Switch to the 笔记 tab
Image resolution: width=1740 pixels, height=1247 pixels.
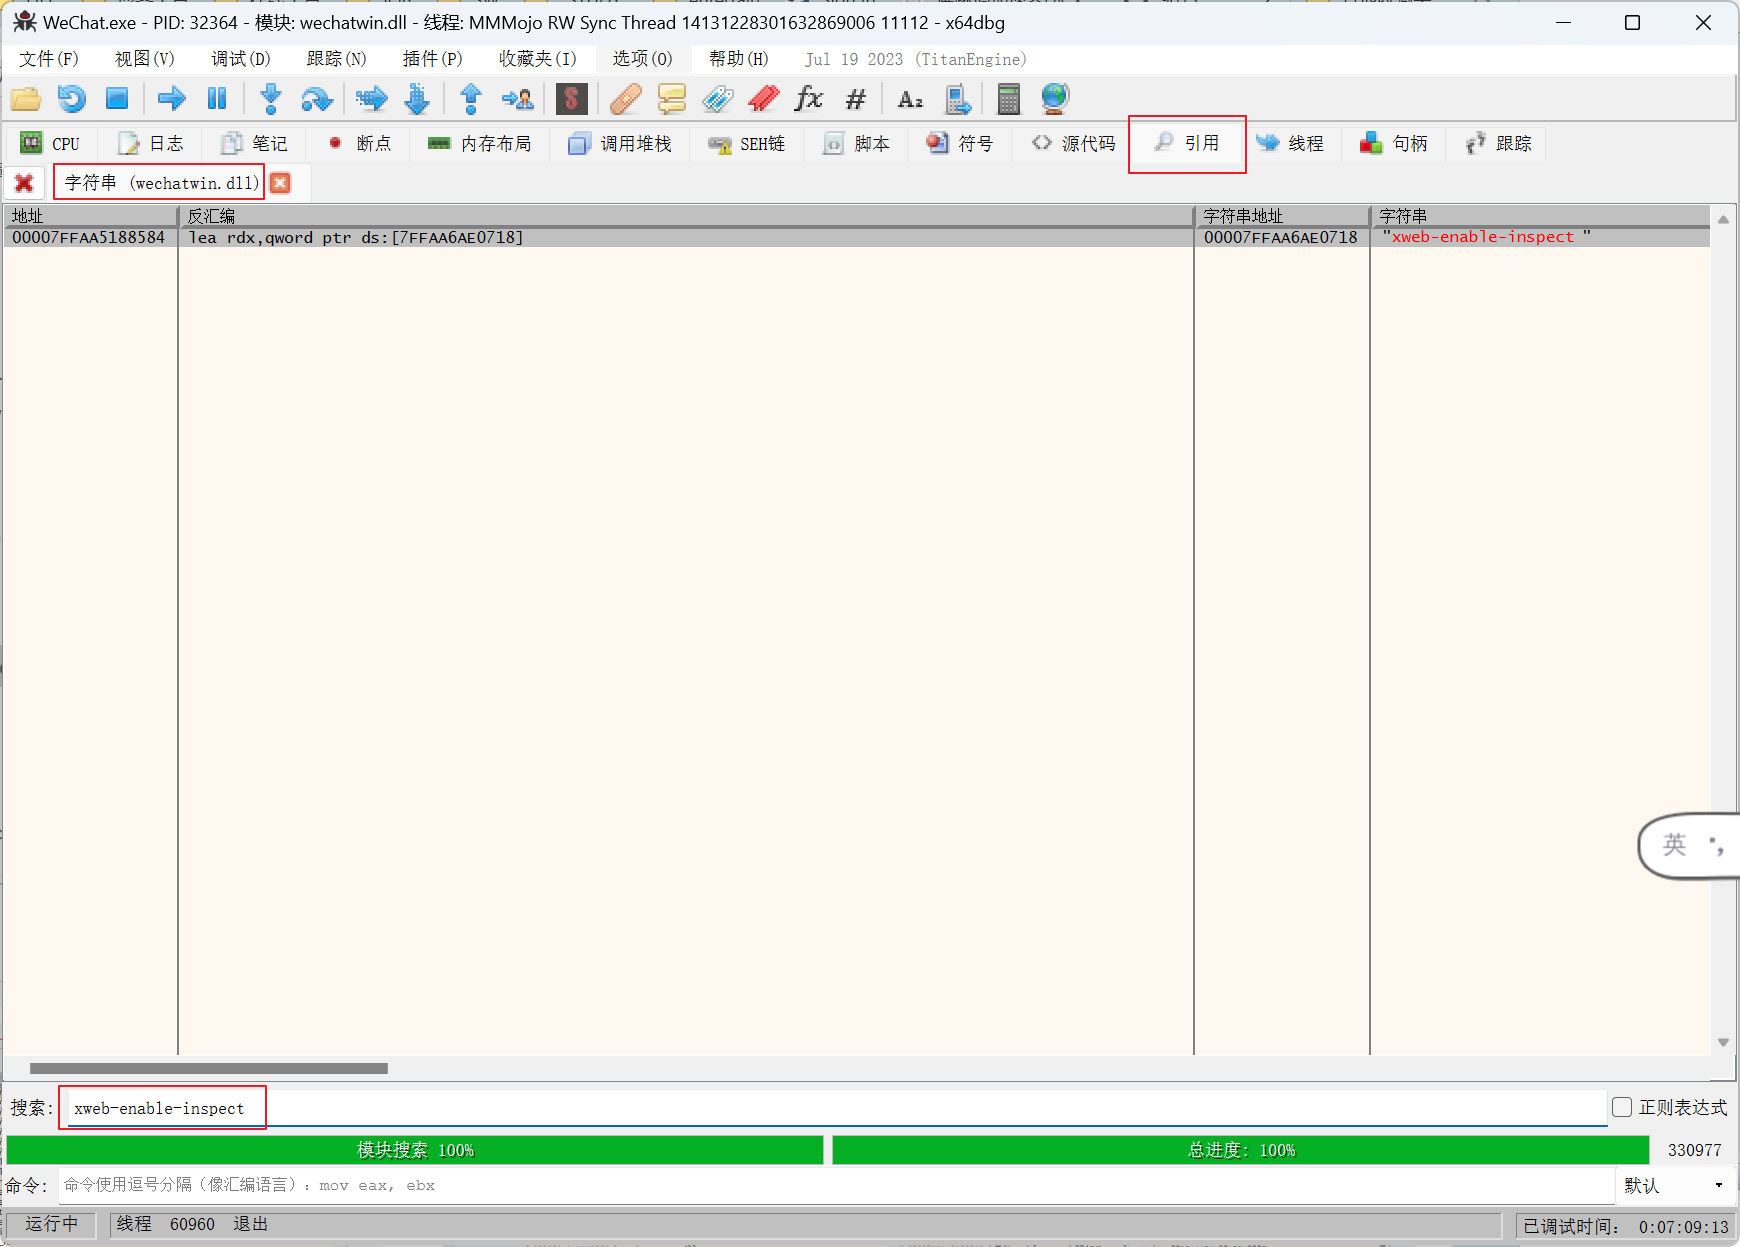[254, 144]
